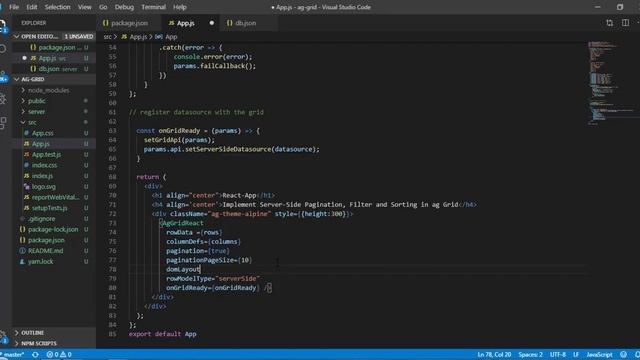Click the README.md info icon
The image size is (640, 360).
[x=22, y=251]
